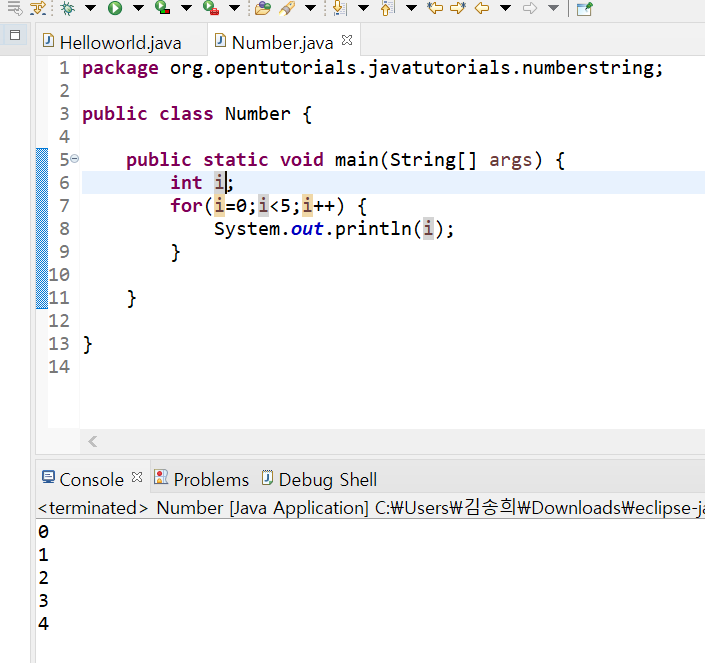This screenshot has width=705, height=663.
Task: Open the Back history dropdown arrow
Action: coord(505,8)
